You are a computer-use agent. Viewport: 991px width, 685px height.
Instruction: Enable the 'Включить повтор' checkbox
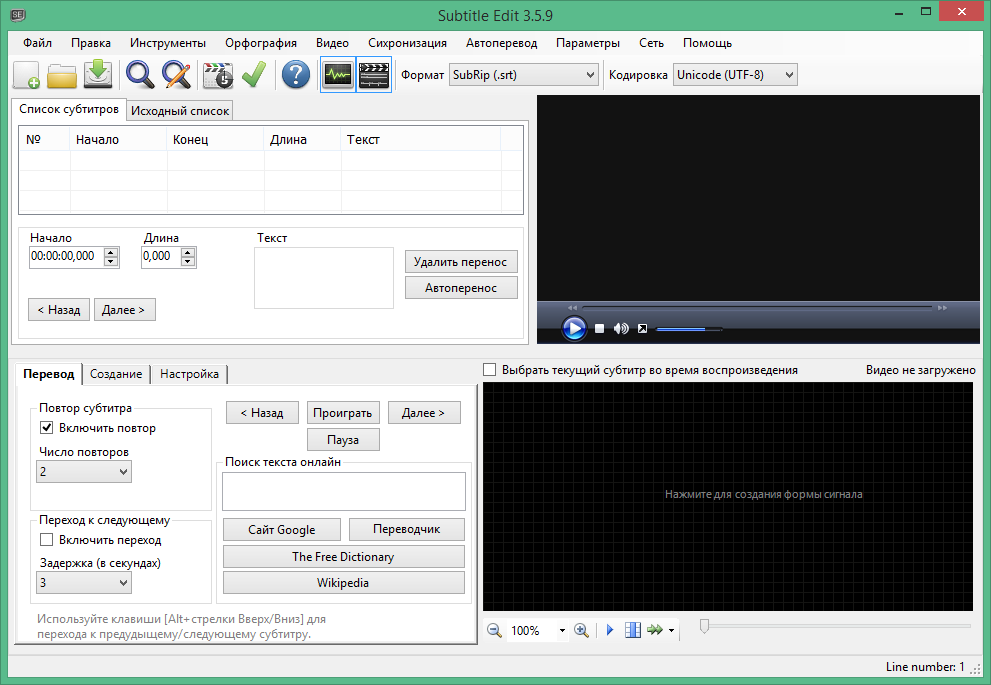click(46, 428)
